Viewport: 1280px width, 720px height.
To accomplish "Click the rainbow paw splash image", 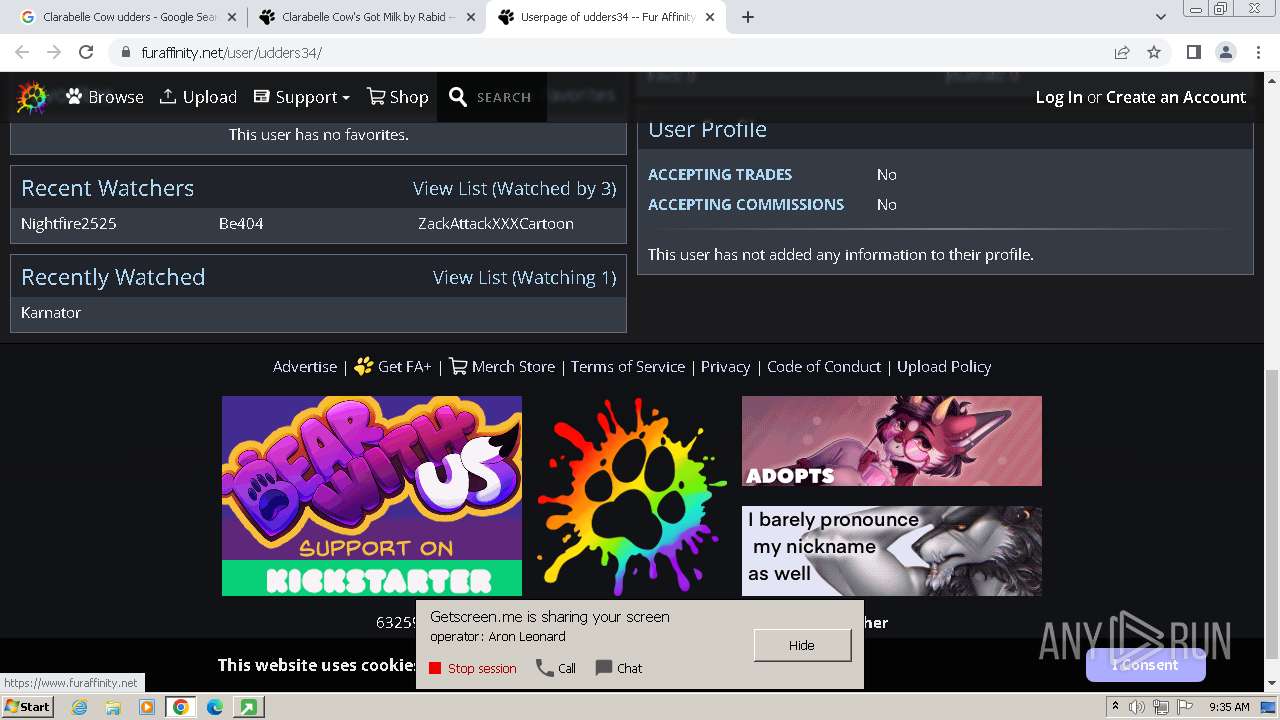I will 632,496.
